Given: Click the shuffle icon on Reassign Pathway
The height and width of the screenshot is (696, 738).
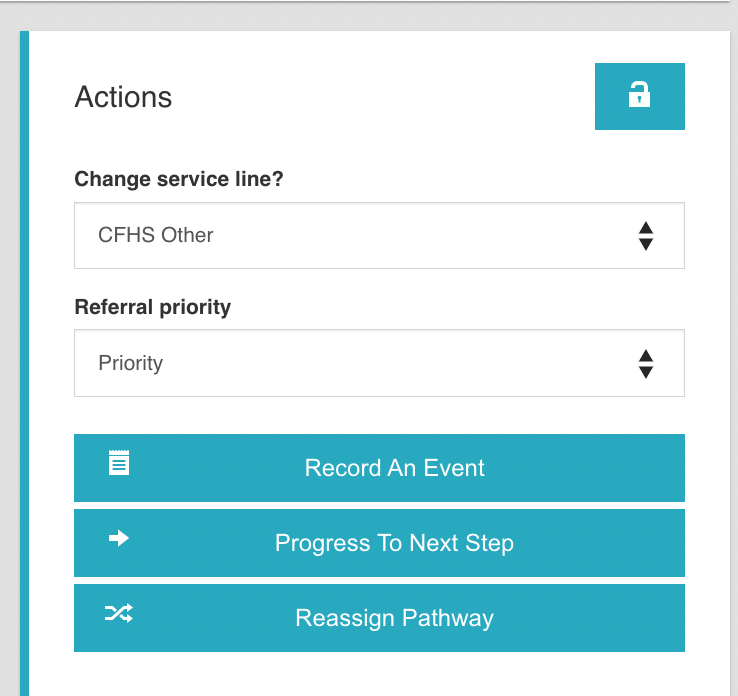Looking at the screenshot, I should (x=119, y=613).
